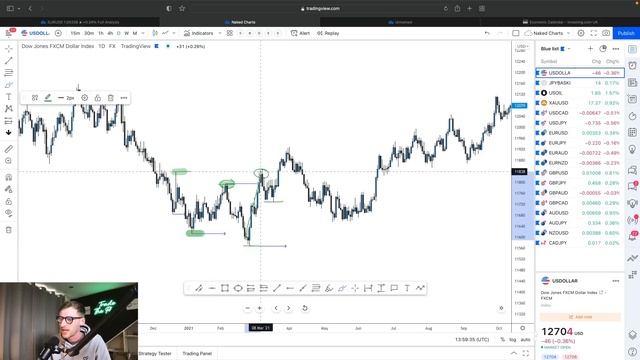The image size is (640, 360).
Task: Open the select layout square icon
Action: coord(516,33)
